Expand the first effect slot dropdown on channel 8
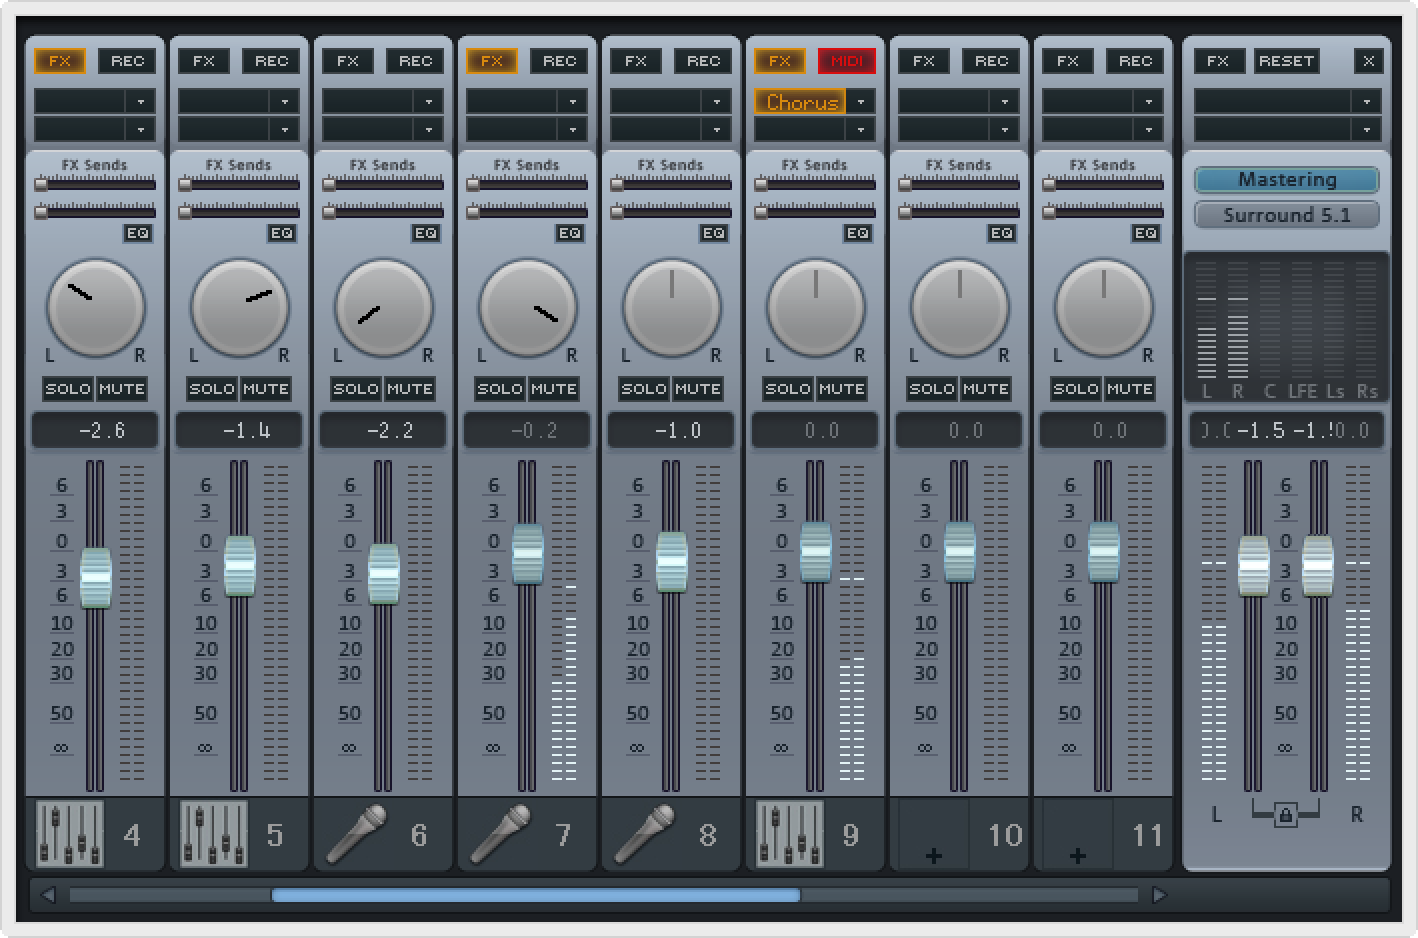This screenshot has width=1418, height=938. click(717, 102)
